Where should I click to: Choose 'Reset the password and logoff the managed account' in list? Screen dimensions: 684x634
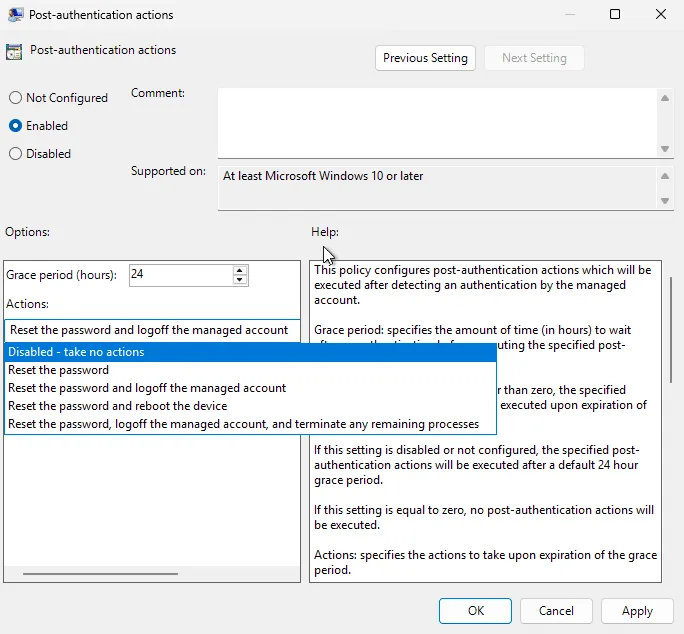coord(250,388)
